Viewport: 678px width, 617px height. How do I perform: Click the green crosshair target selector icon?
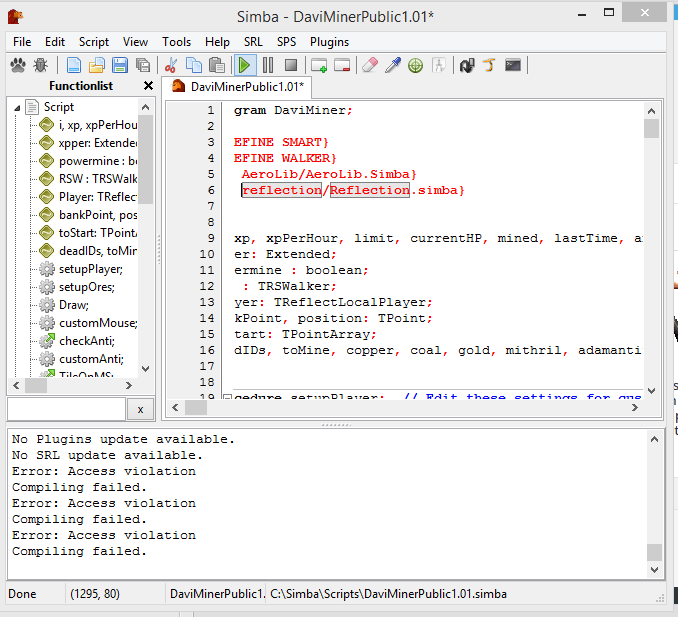[416, 65]
